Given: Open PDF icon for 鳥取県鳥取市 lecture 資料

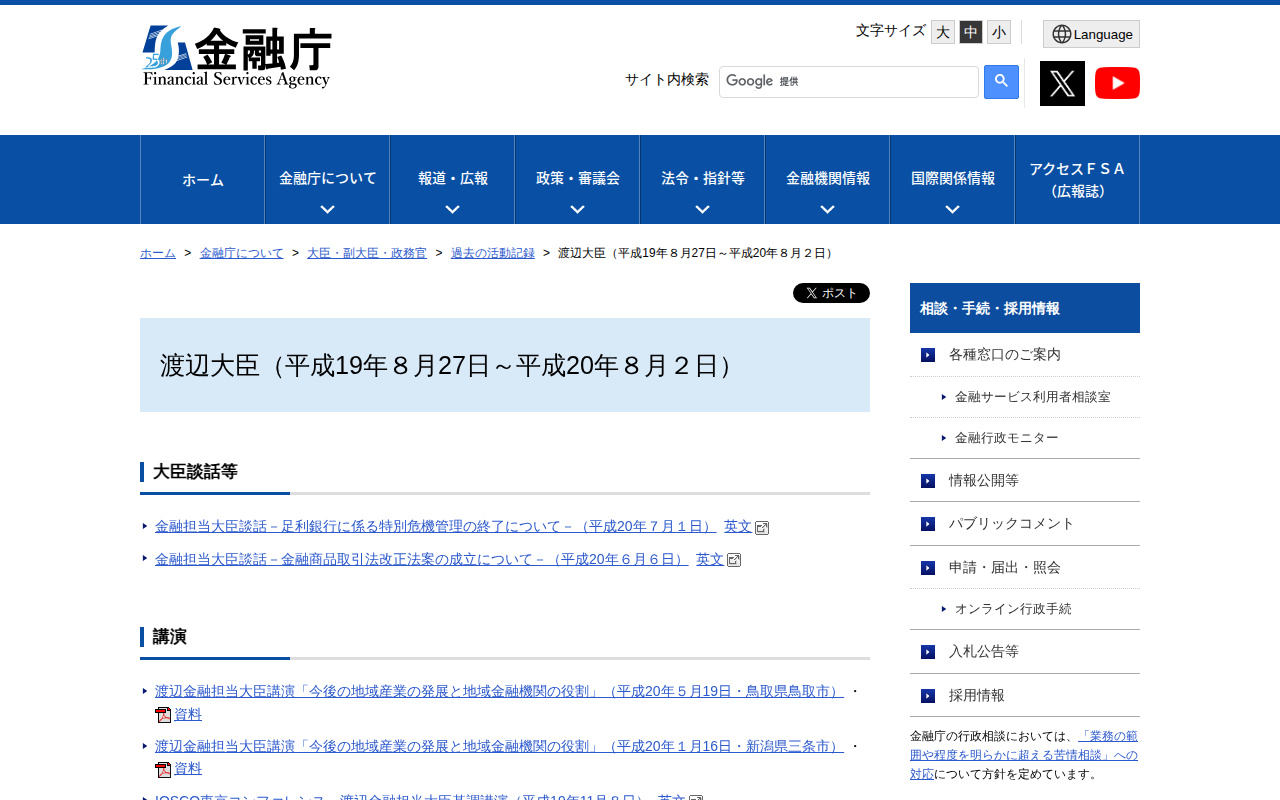Looking at the screenshot, I should (163, 715).
